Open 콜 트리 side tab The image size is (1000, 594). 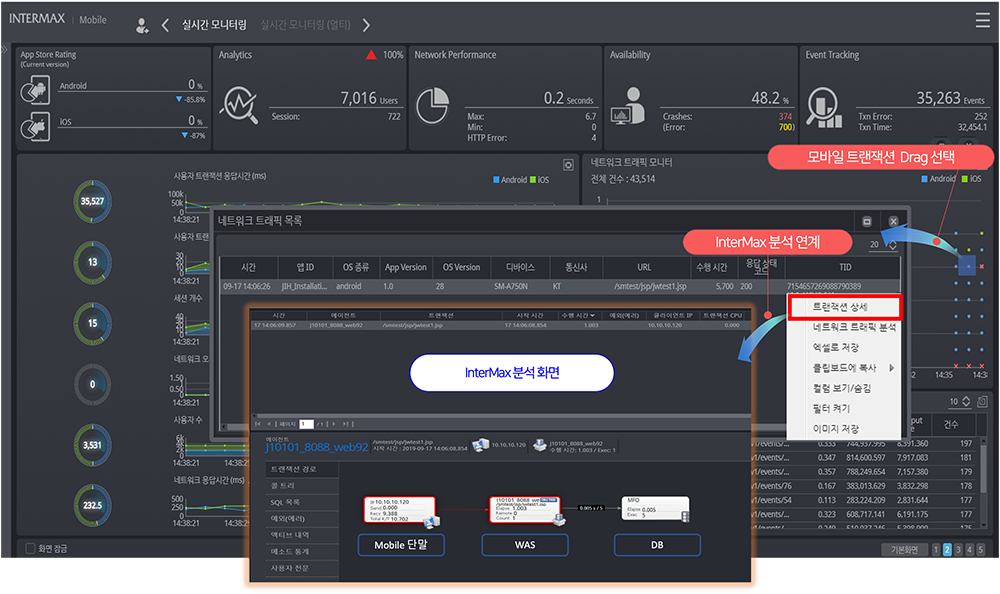coord(302,486)
